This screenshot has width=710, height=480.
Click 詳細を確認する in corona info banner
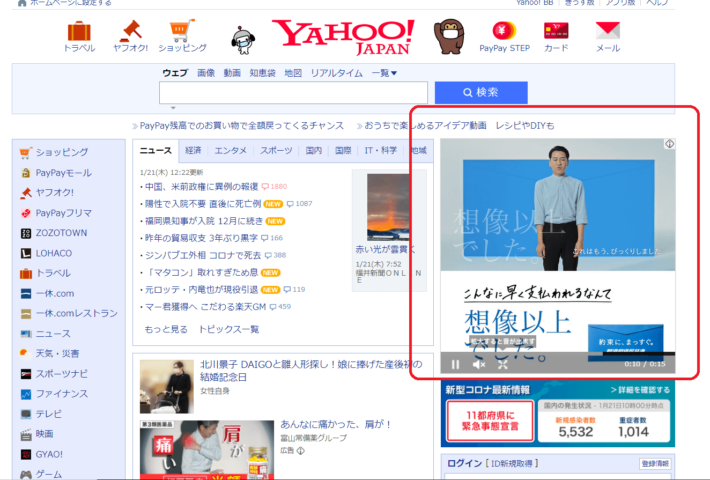[640, 390]
